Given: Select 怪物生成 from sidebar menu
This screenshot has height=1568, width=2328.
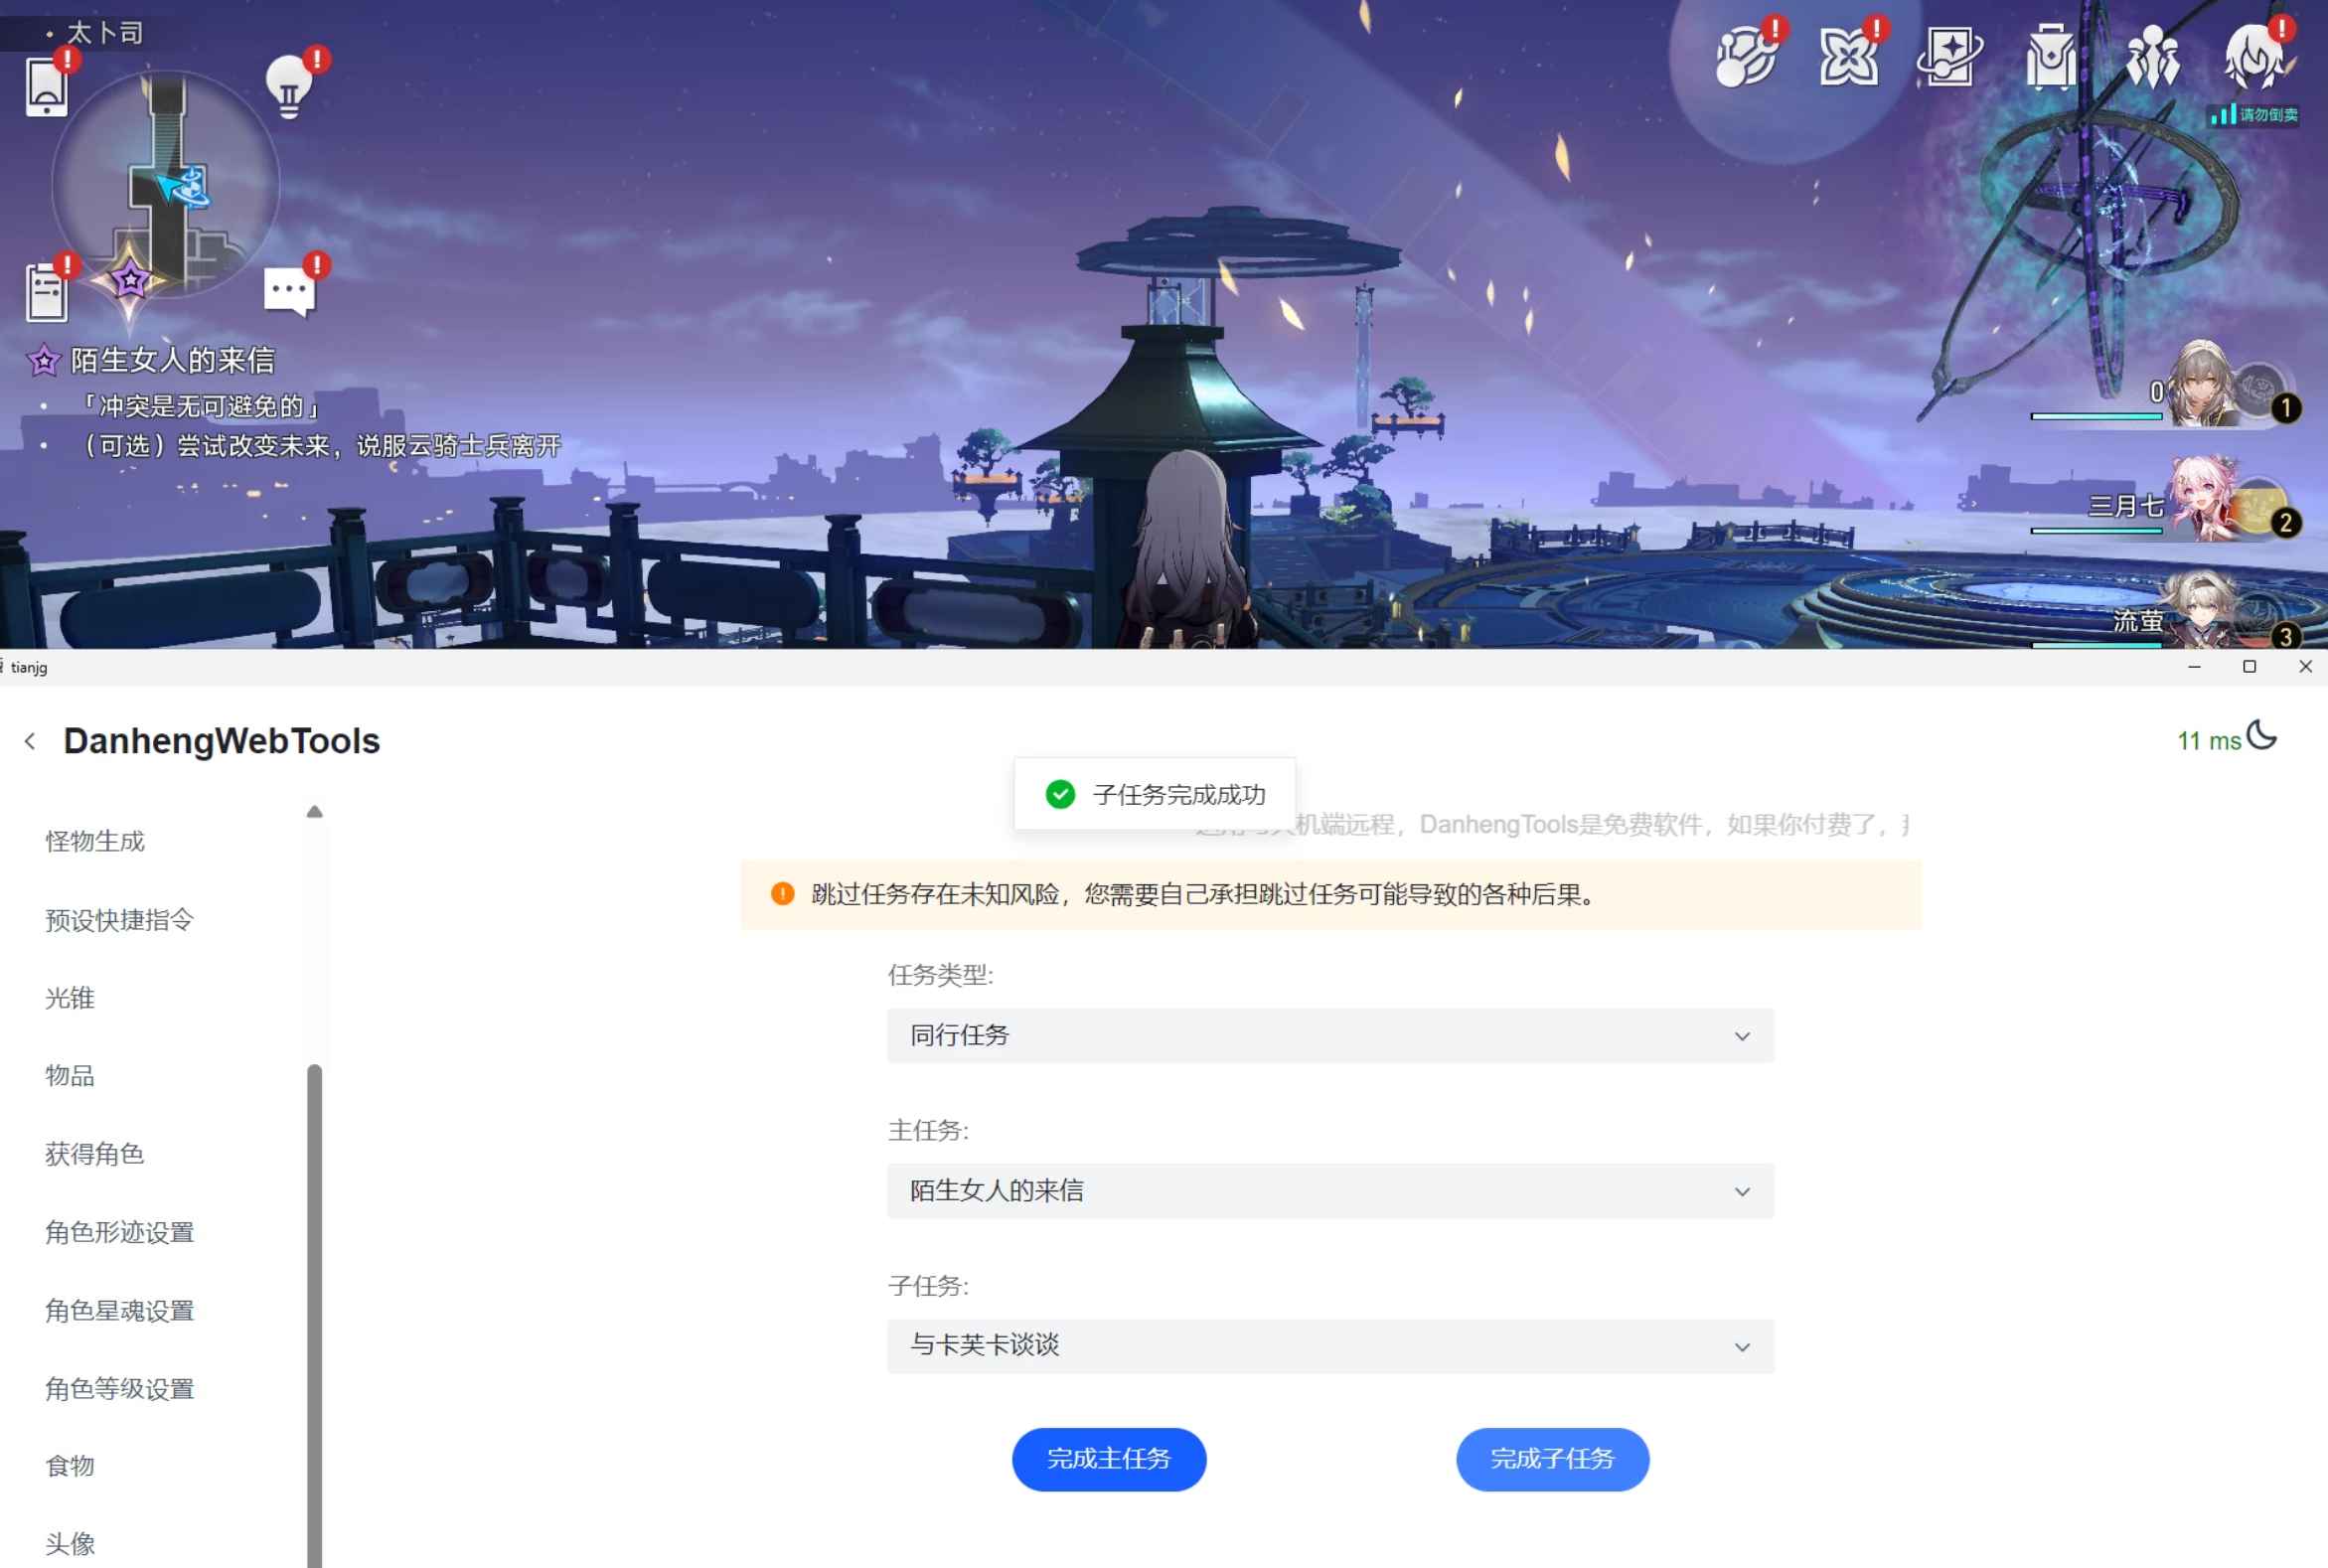Looking at the screenshot, I should (94, 842).
